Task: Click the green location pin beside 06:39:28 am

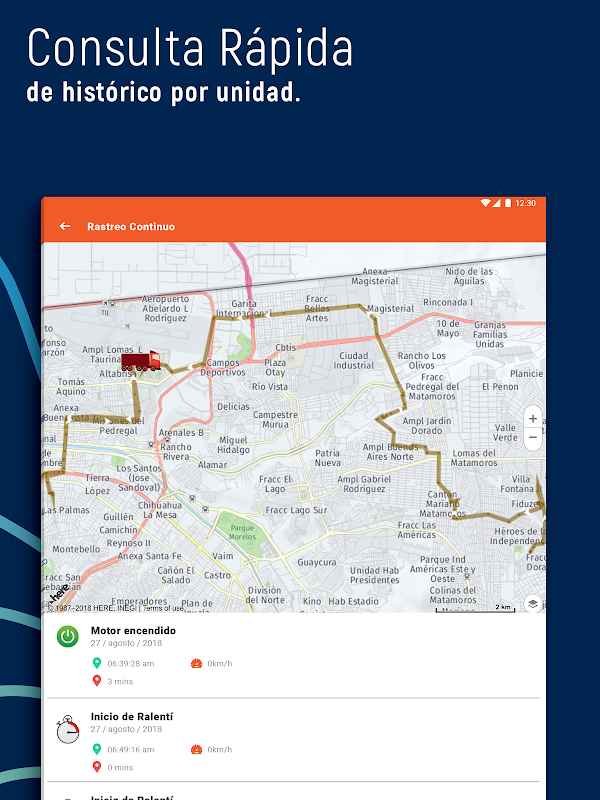Action: (96, 663)
